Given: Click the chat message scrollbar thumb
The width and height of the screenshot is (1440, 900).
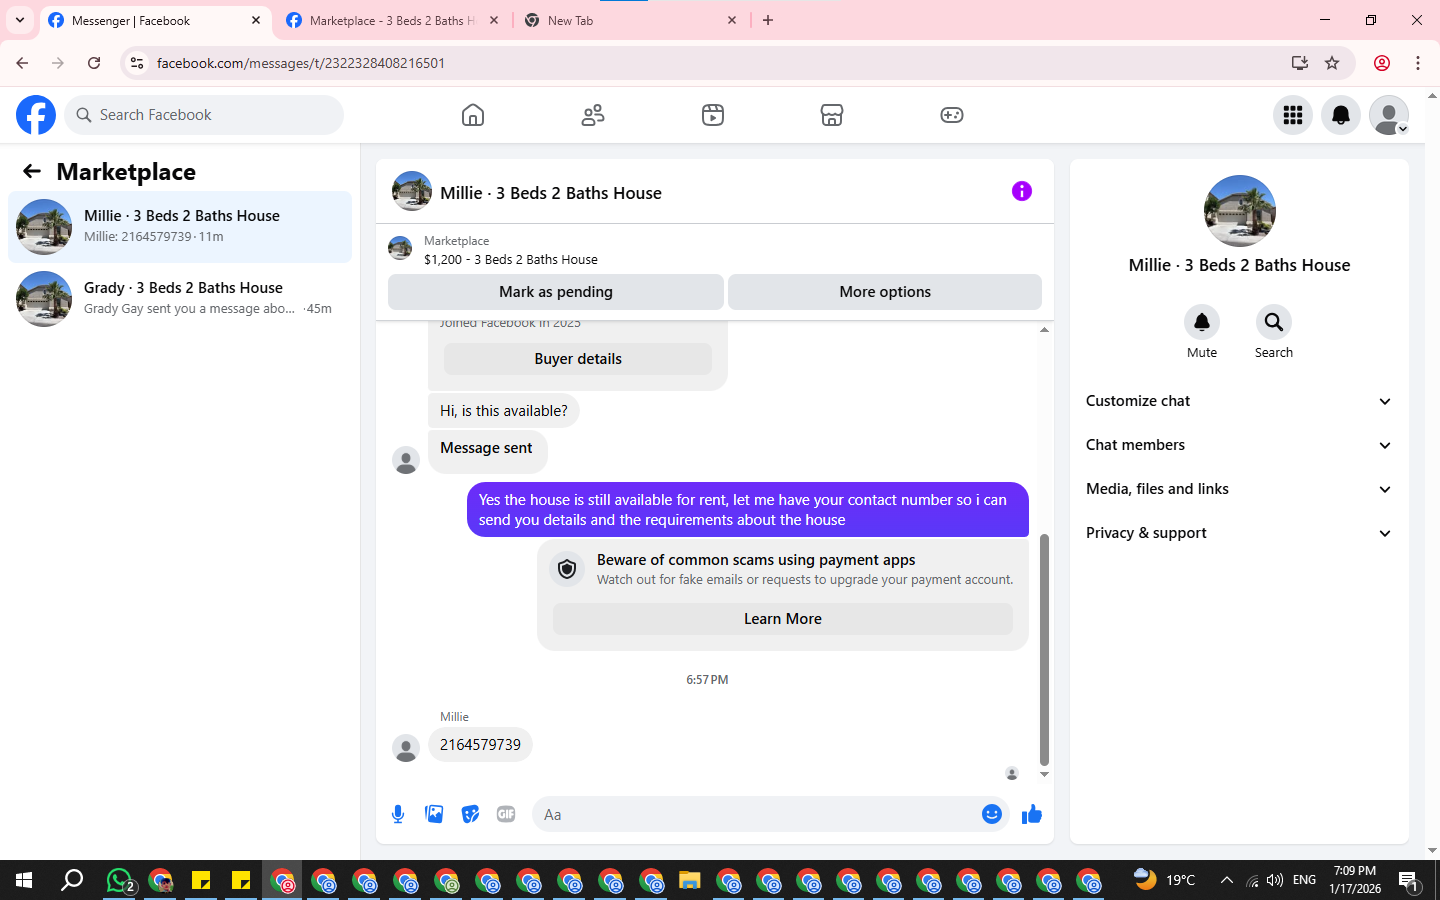Looking at the screenshot, I should pos(1044,650).
